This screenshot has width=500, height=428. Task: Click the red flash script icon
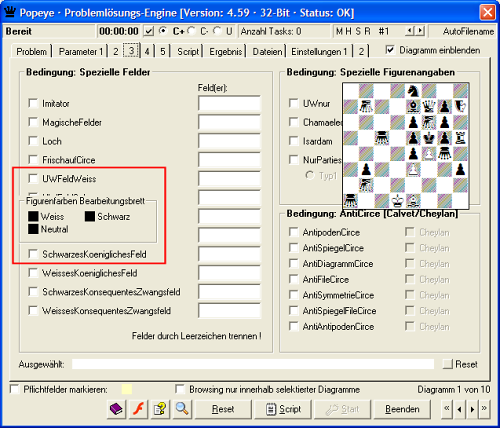(138, 409)
